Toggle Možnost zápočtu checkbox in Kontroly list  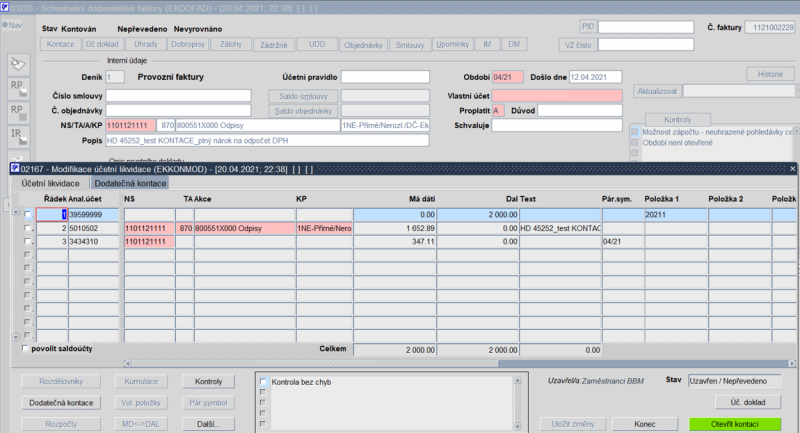tap(635, 132)
